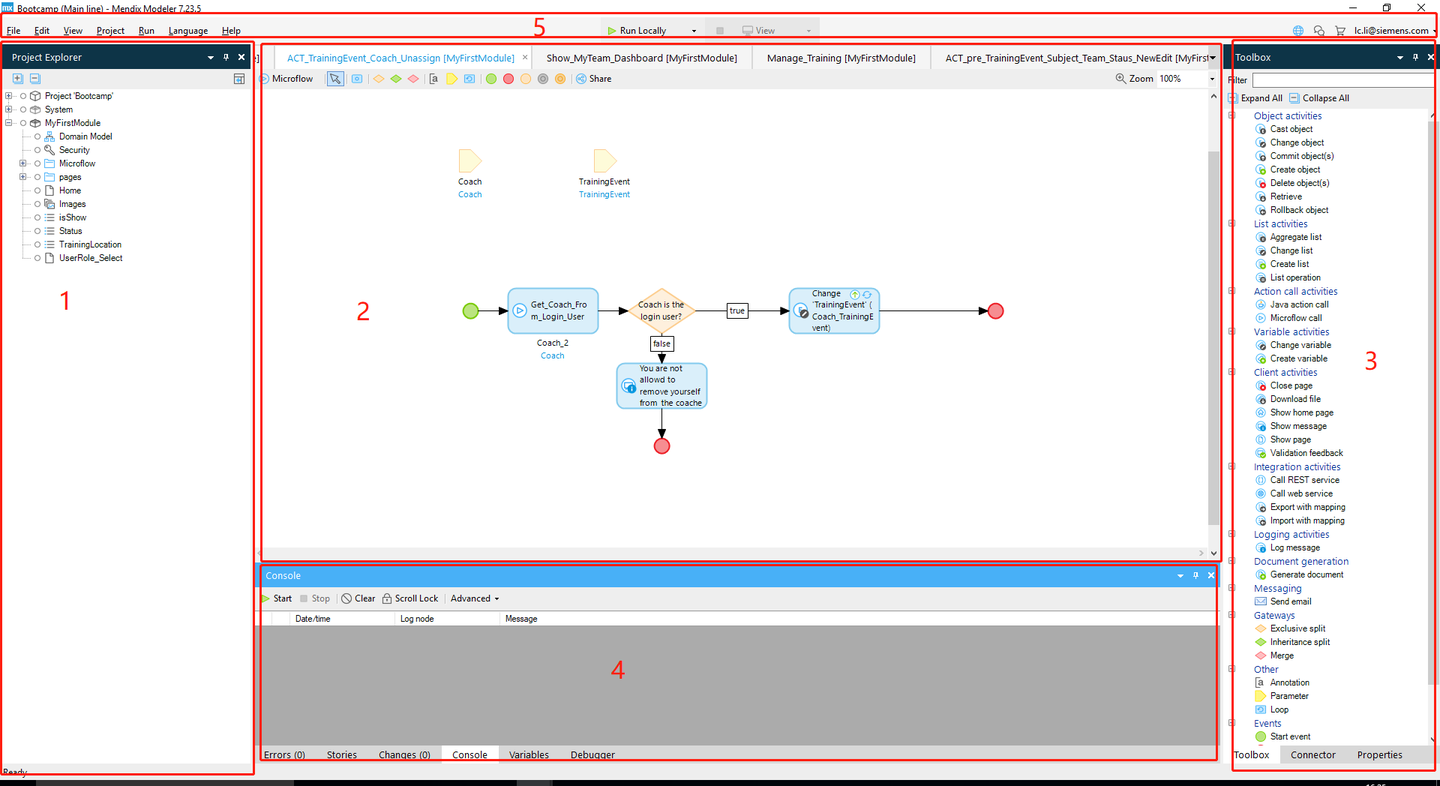Click the globe language icon at top right
Screen dimensions: 1440x786
coord(1298,31)
